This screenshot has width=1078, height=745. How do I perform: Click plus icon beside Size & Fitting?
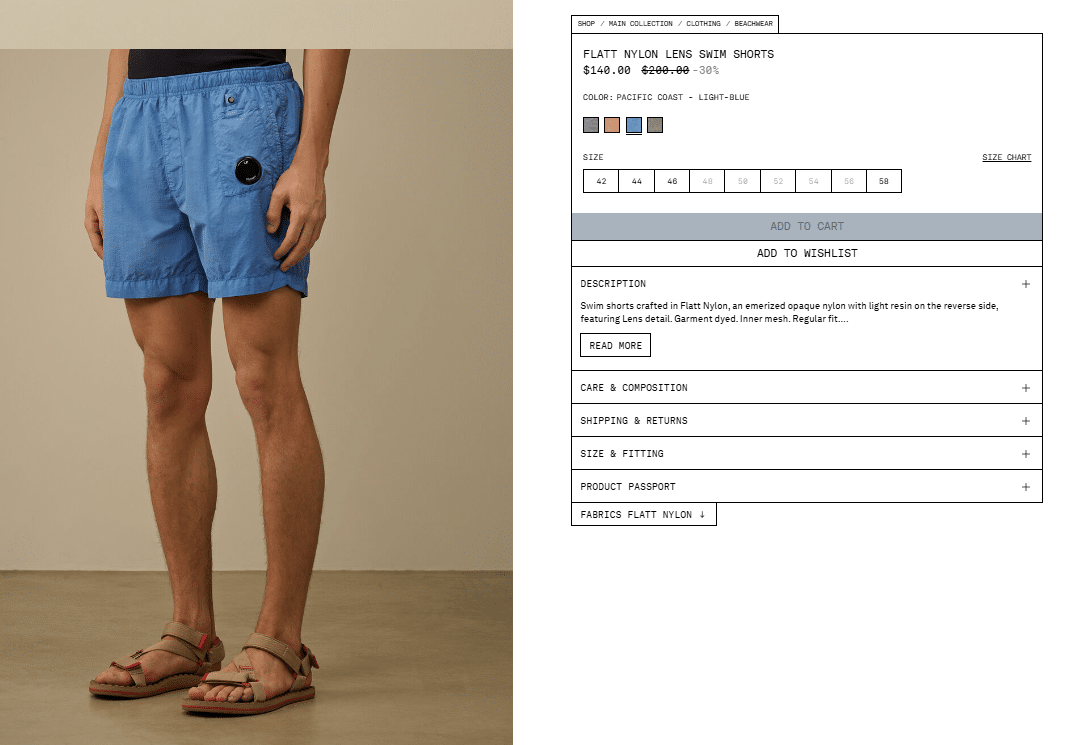(x=1025, y=454)
